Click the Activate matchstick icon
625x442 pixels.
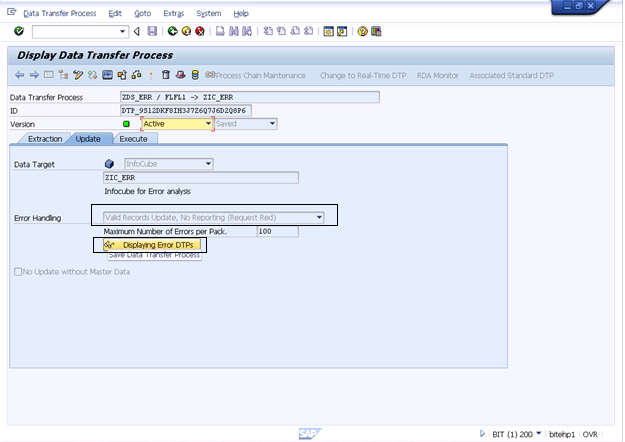tap(151, 75)
